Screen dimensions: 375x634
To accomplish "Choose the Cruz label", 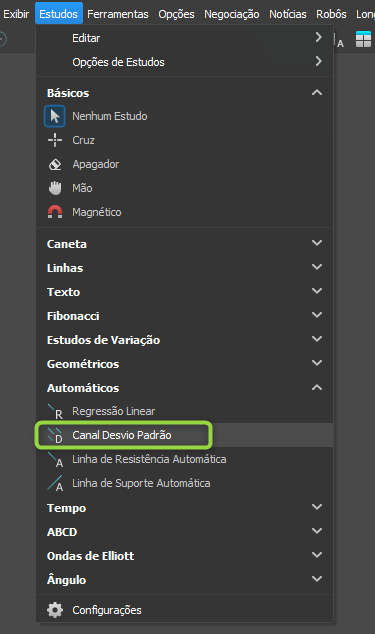I will click(83, 140).
